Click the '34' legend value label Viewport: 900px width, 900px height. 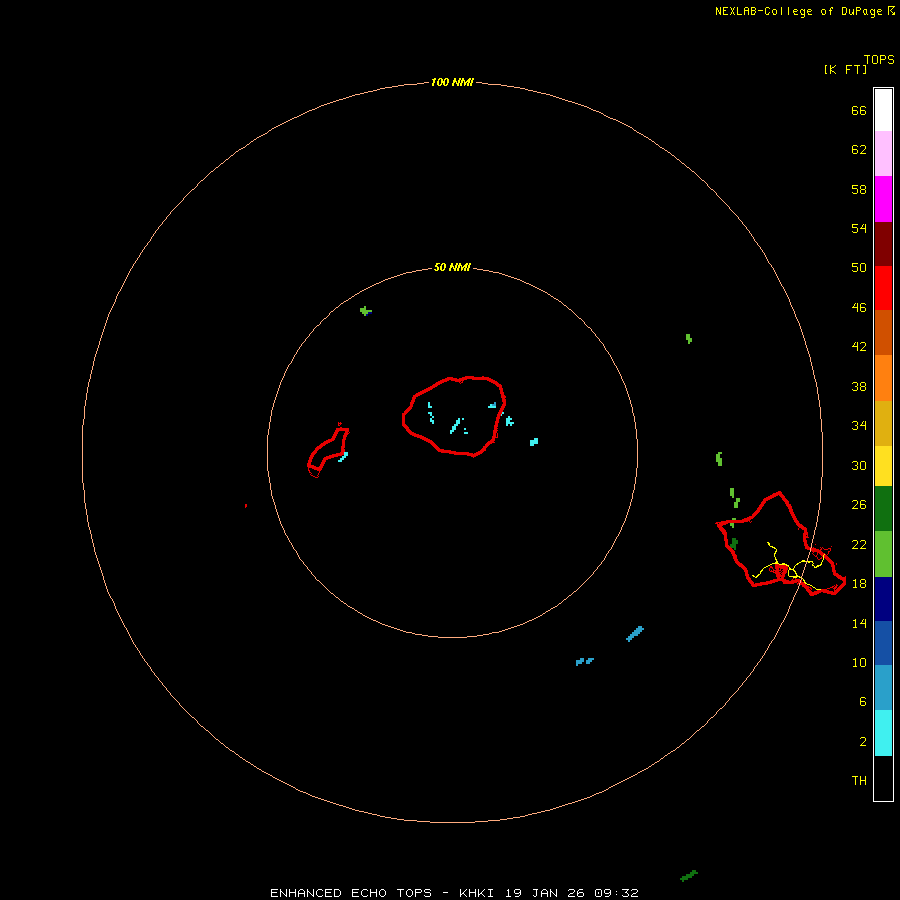[x=859, y=425]
